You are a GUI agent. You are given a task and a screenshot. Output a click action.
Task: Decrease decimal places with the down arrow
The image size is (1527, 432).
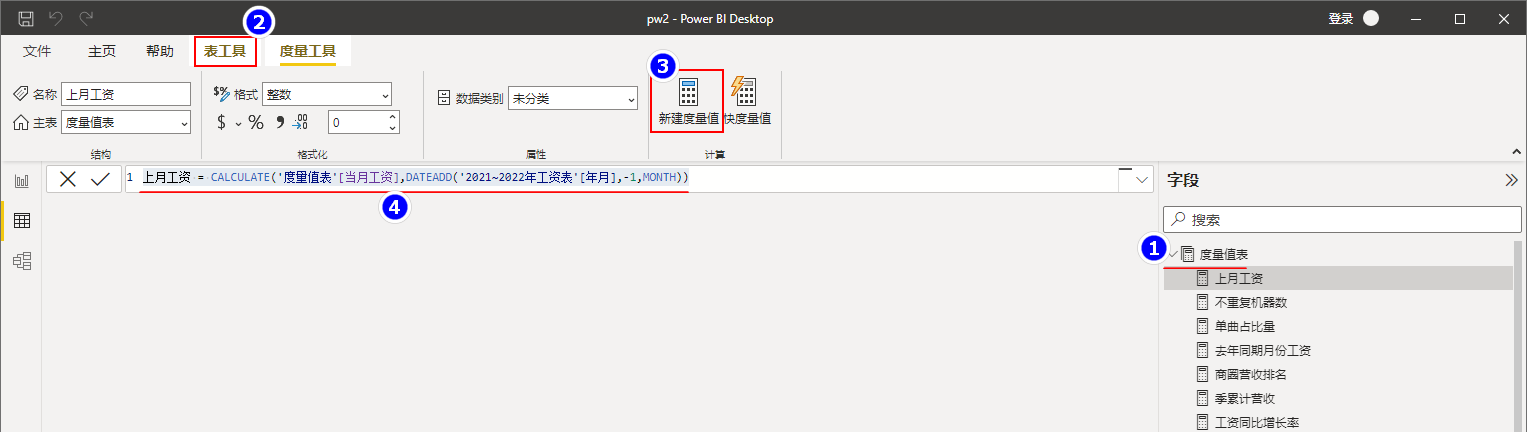[392, 128]
